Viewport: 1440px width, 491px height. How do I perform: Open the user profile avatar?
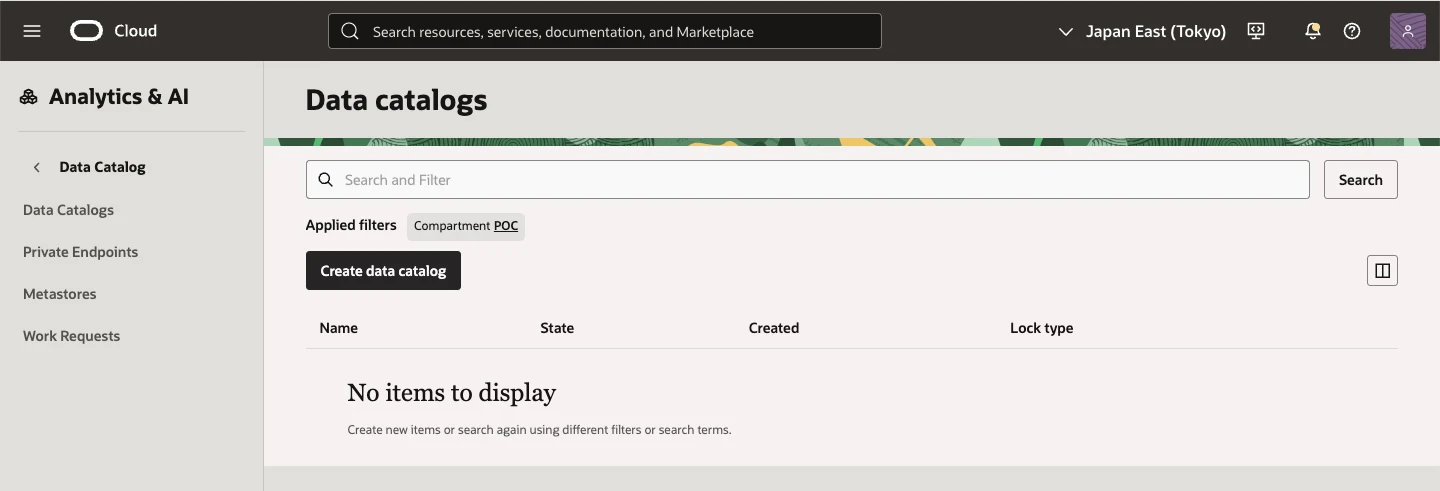coord(1408,31)
